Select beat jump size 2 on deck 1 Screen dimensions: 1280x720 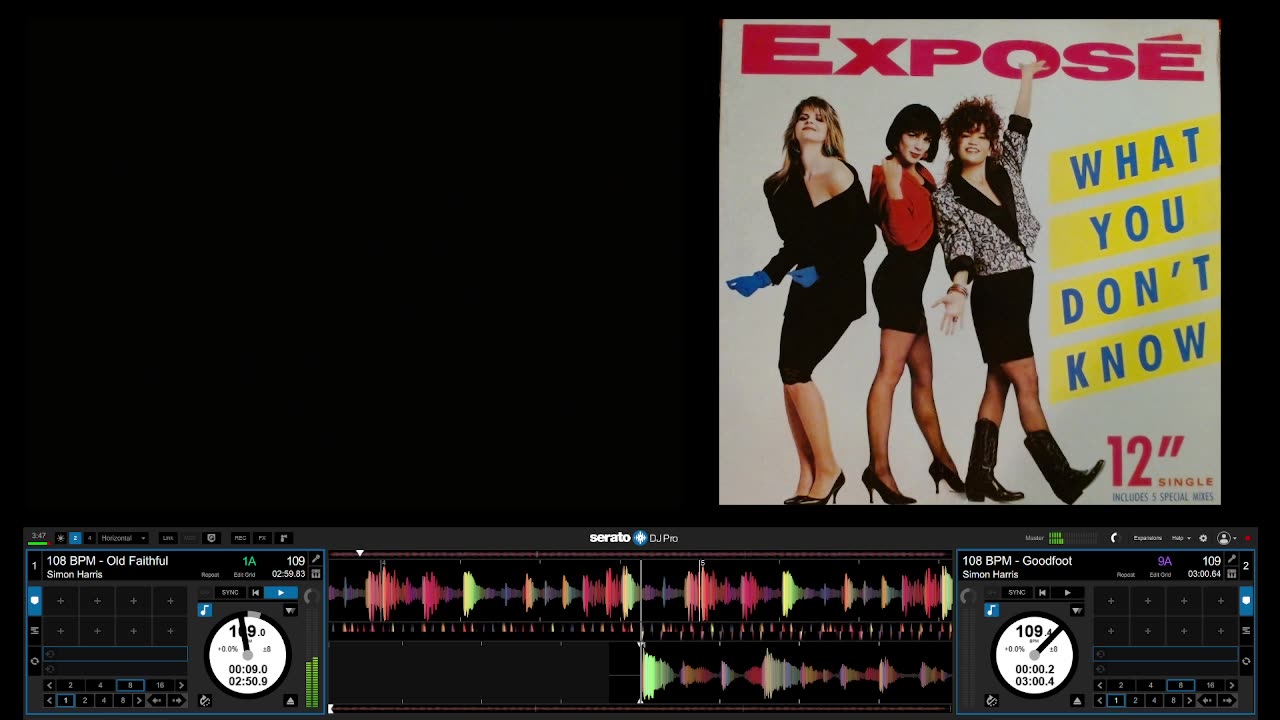tap(85, 700)
